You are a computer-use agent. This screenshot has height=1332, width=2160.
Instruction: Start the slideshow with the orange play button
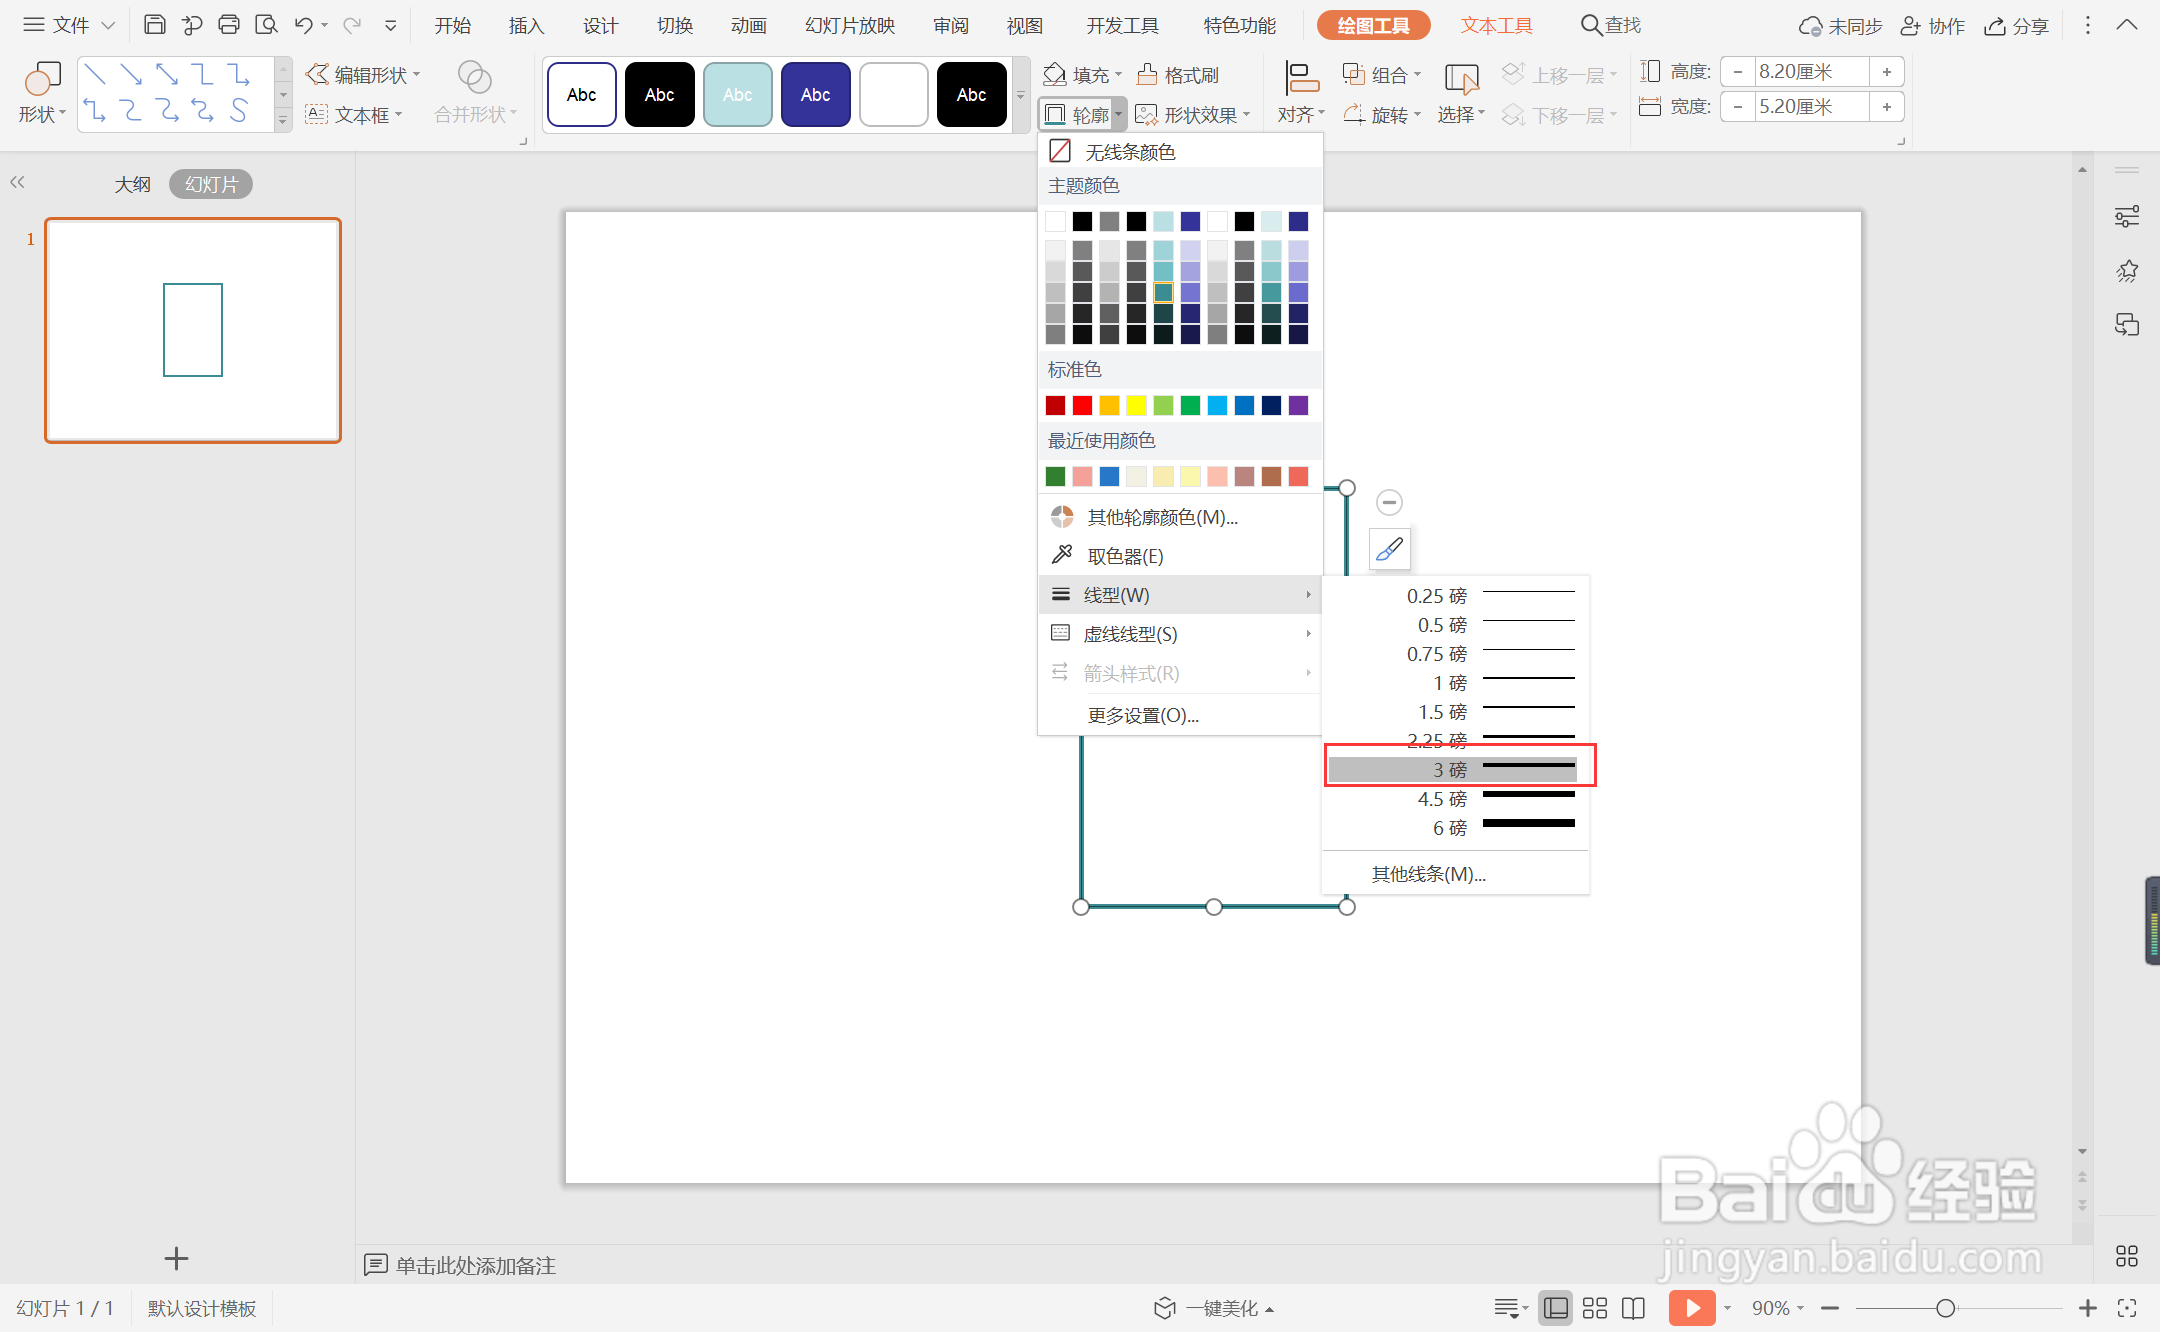(1691, 1307)
